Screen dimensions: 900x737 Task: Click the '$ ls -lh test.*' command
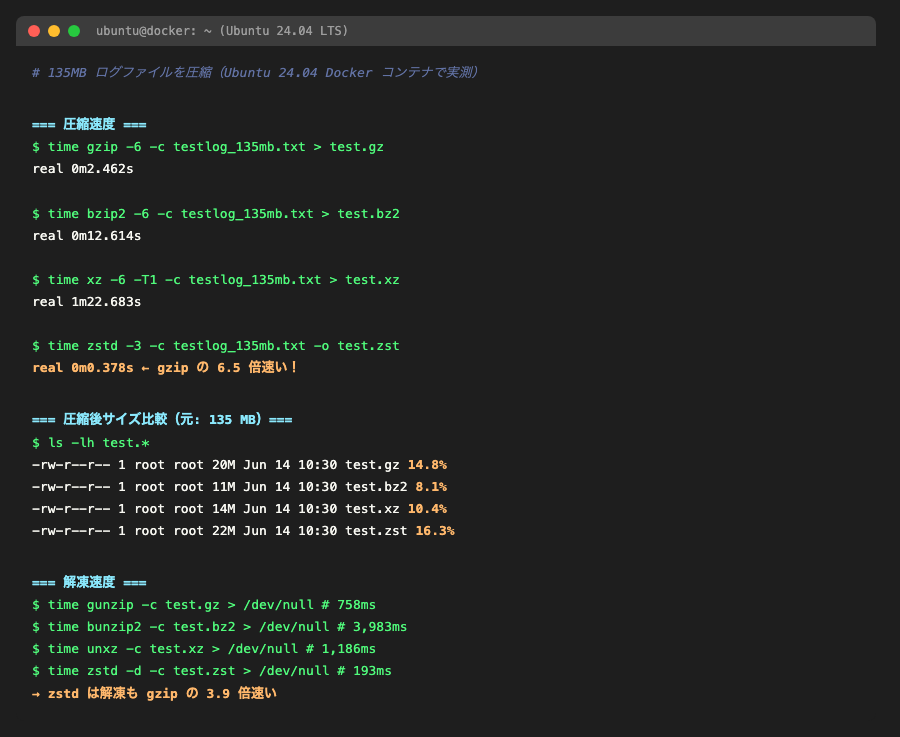coord(91,443)
